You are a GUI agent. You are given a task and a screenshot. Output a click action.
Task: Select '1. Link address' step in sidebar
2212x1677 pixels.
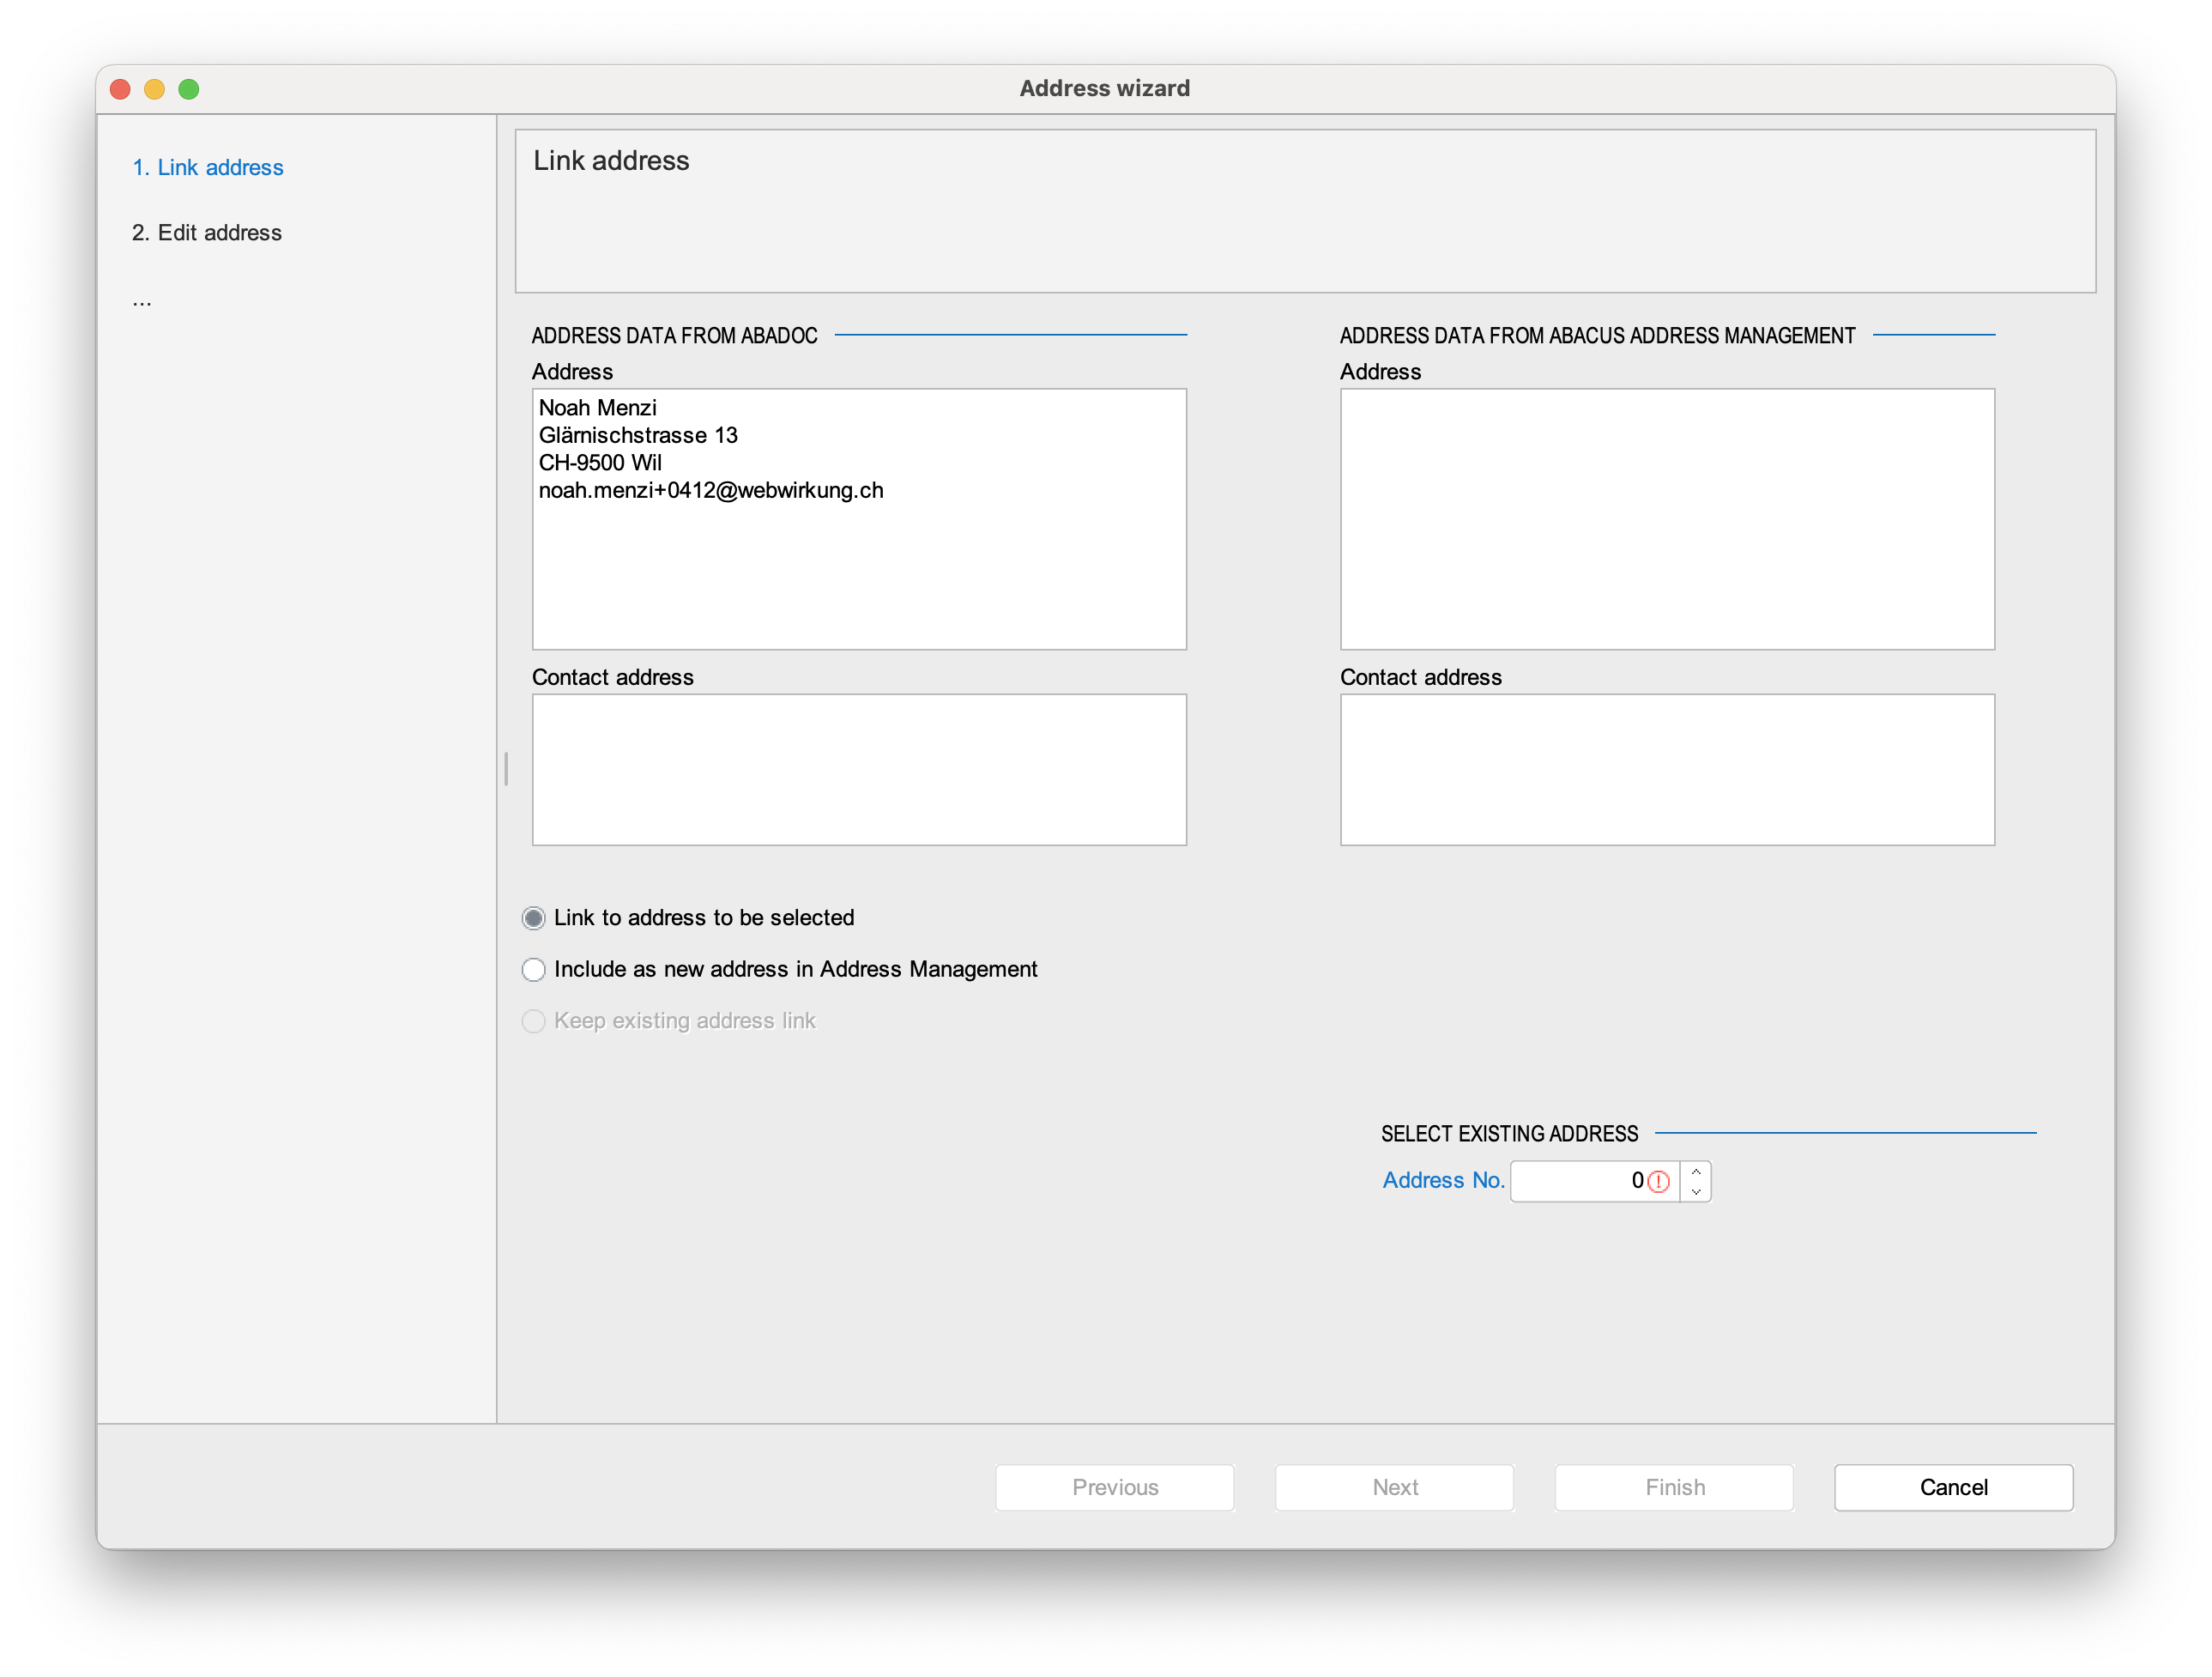[209, 166]
